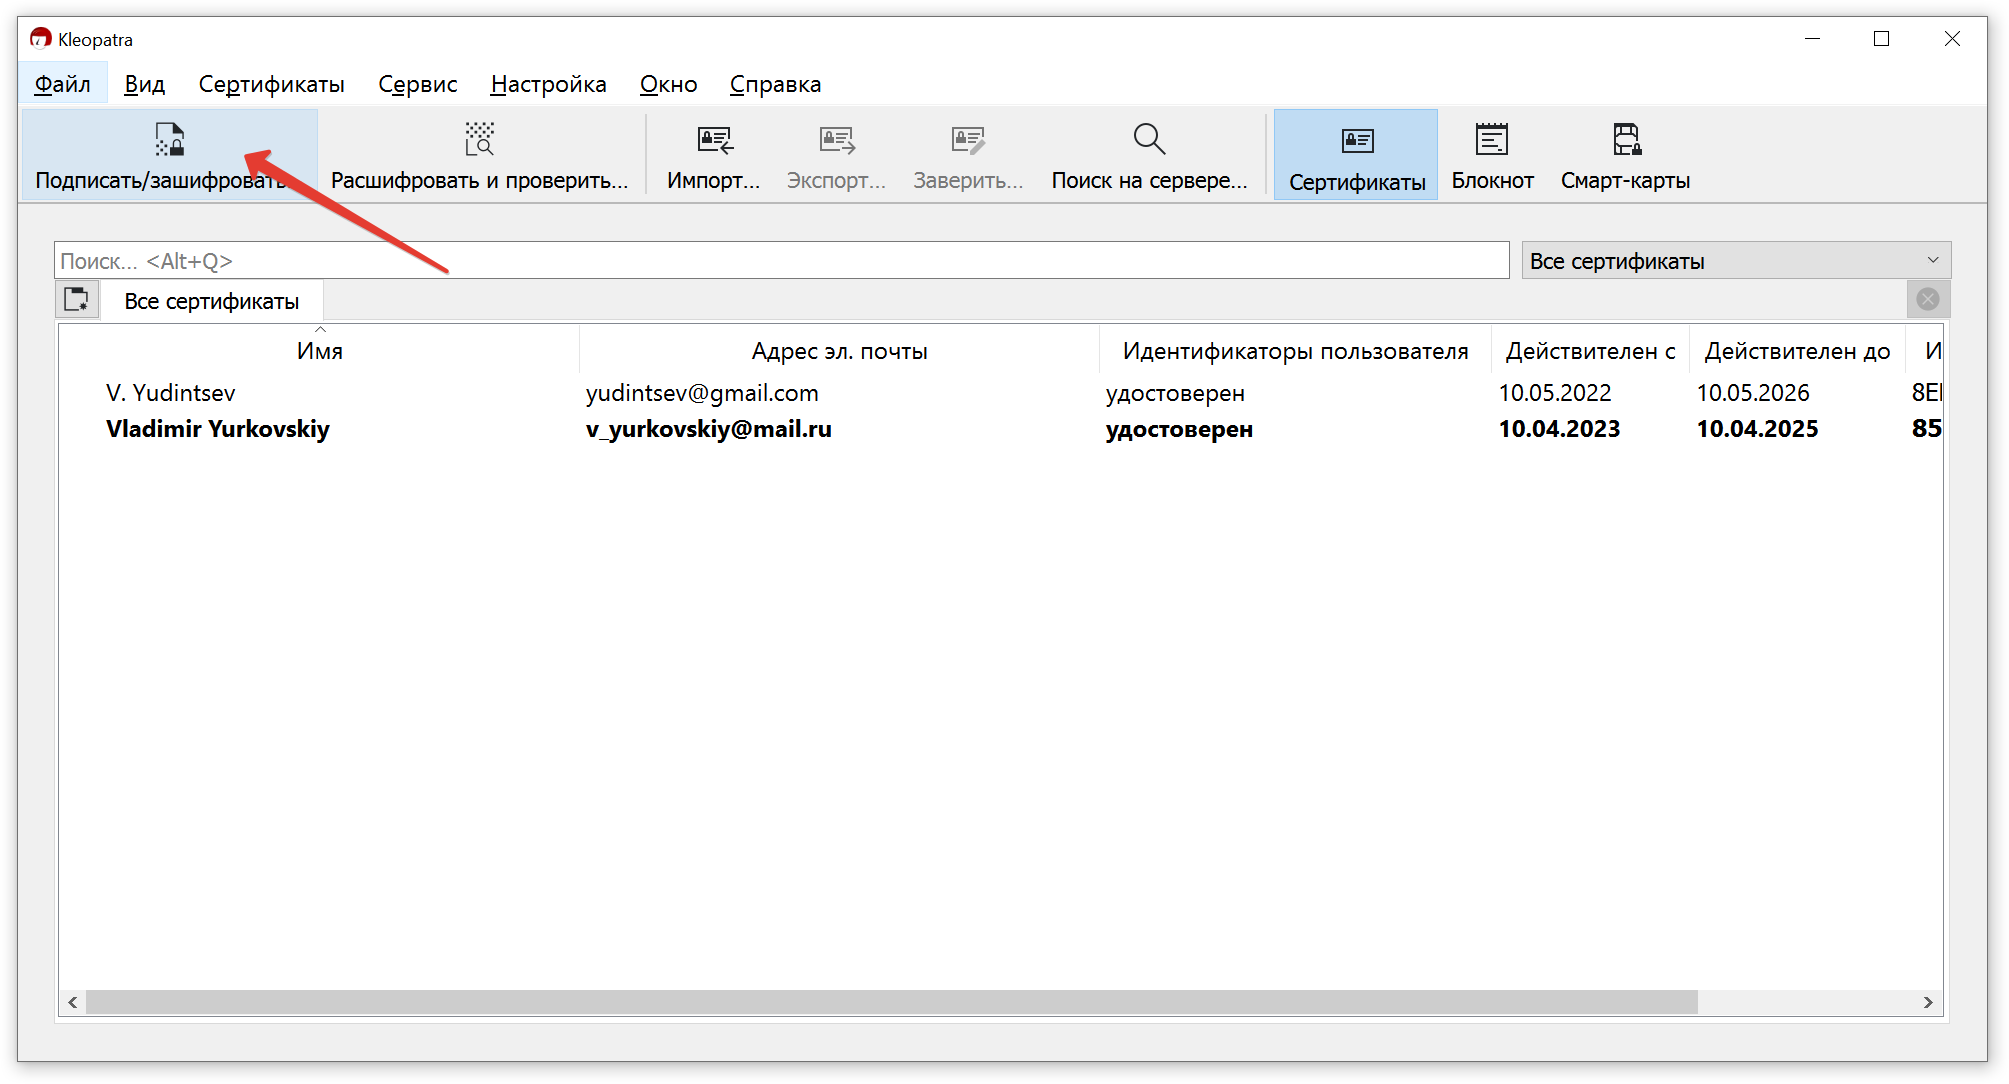Open the Smart-cards view

pyautogui.click(x=1625, y=155)
